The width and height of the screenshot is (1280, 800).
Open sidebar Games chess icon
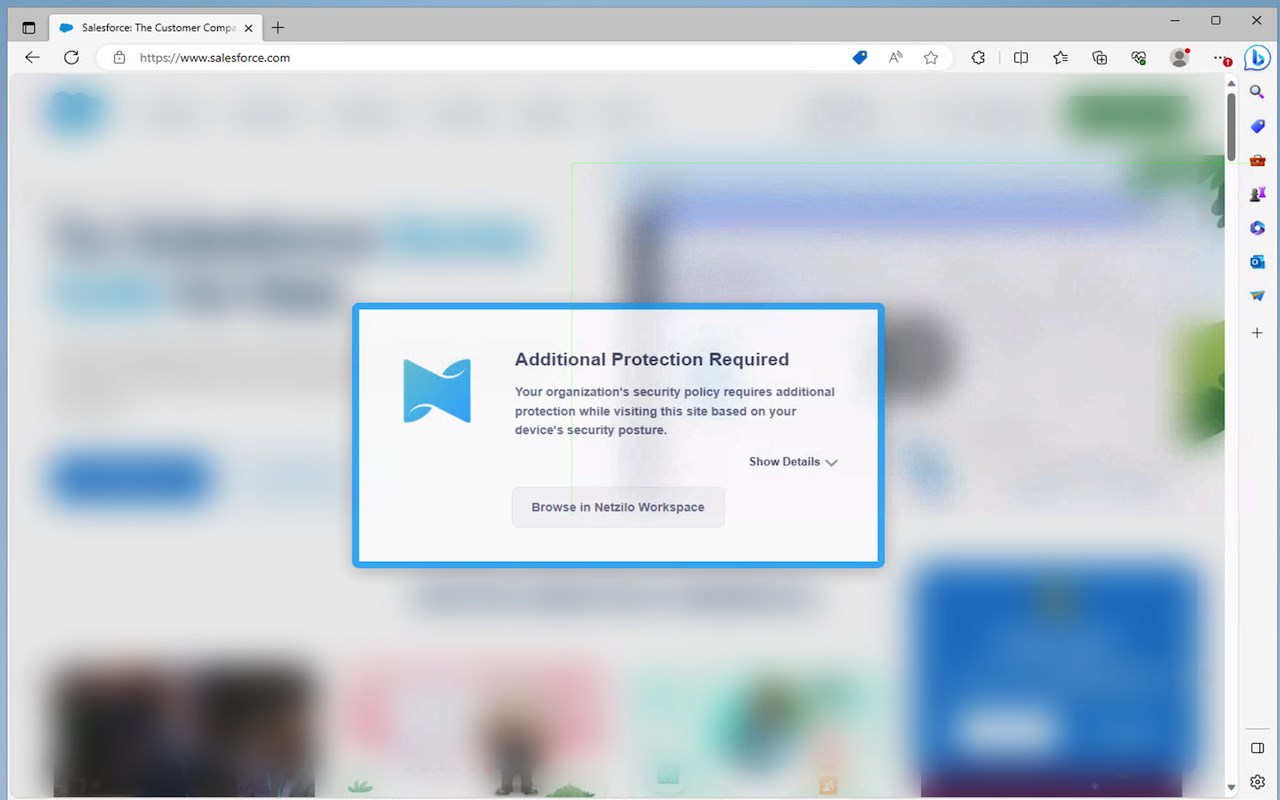point(1257,194)
